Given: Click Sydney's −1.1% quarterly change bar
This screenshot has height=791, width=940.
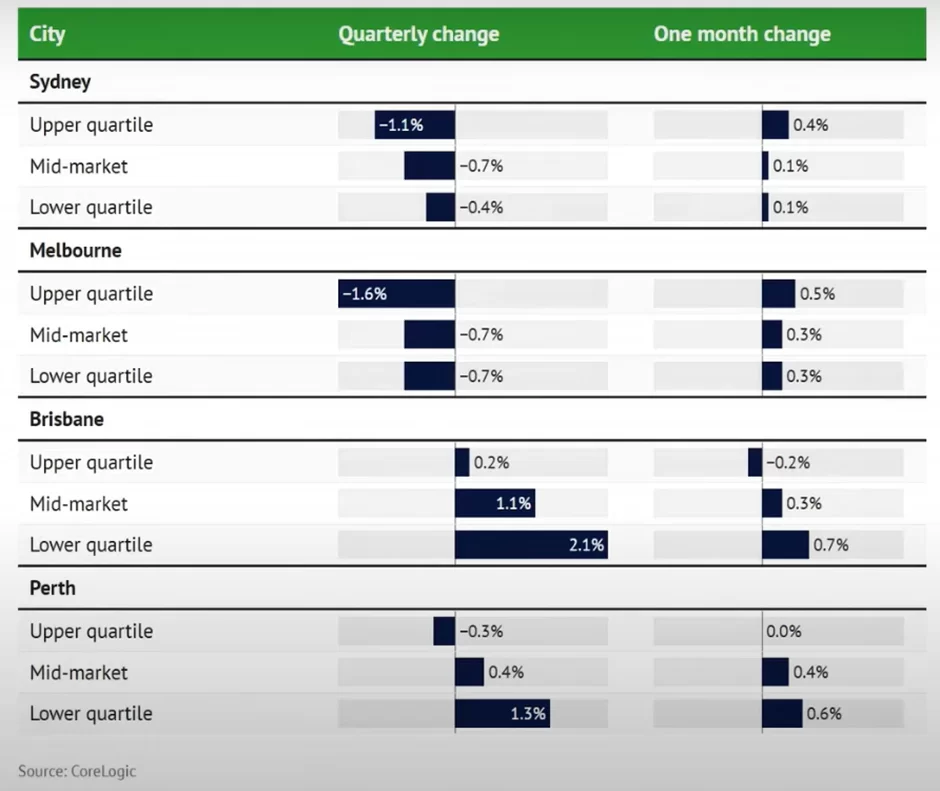Looking at the screenshot, I should tap(415, 125).
